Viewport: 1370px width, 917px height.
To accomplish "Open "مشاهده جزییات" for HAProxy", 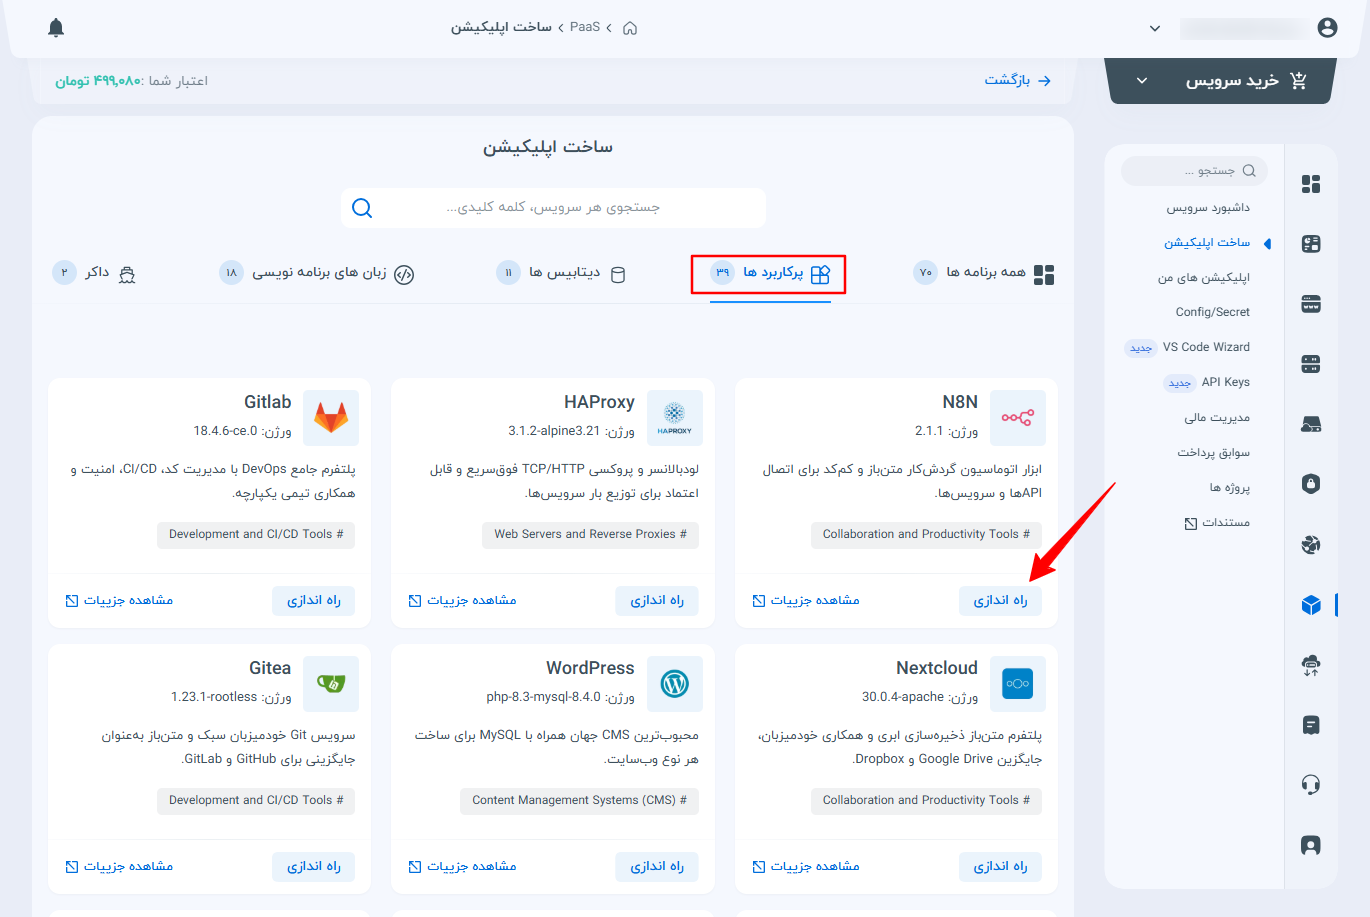I will (463, 600).
